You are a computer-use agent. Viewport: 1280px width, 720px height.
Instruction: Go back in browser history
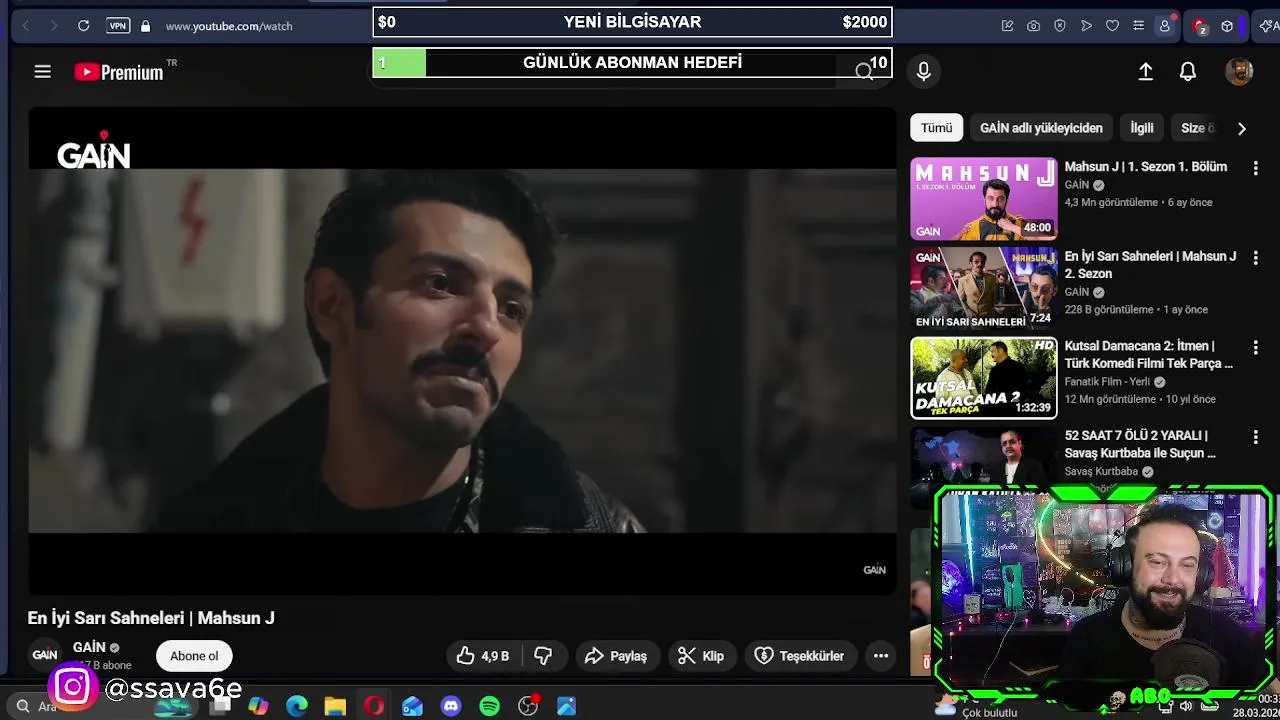pos(26,26)
